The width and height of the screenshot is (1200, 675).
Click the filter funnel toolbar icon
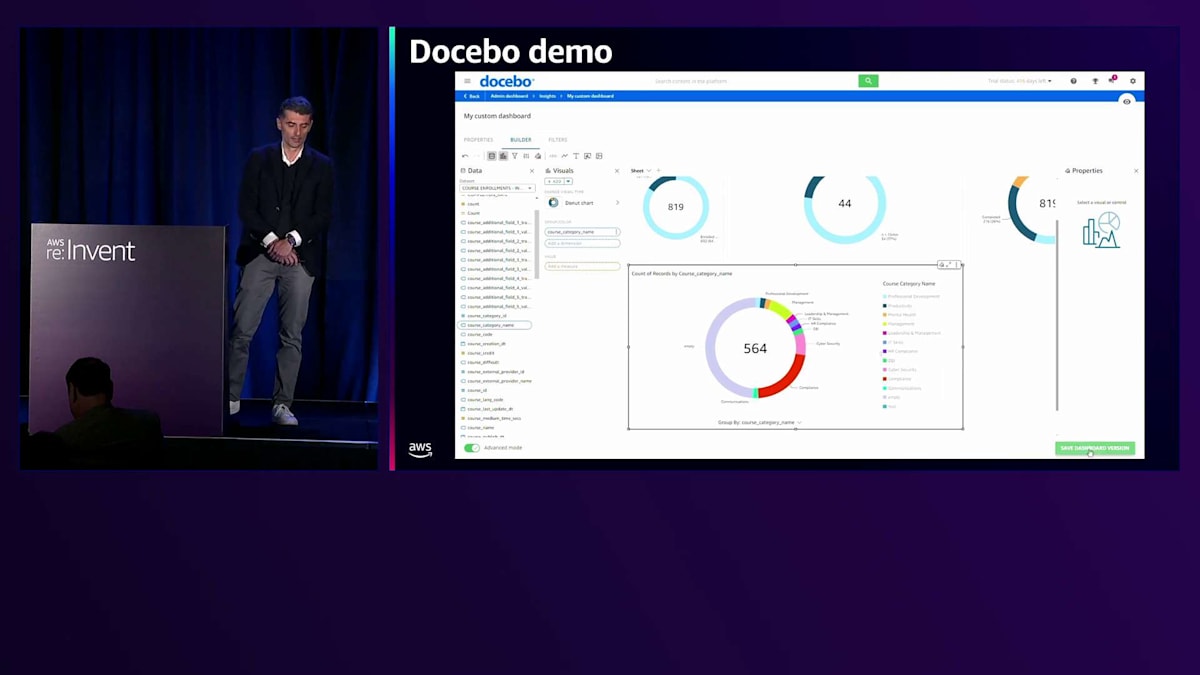point(515,156)
